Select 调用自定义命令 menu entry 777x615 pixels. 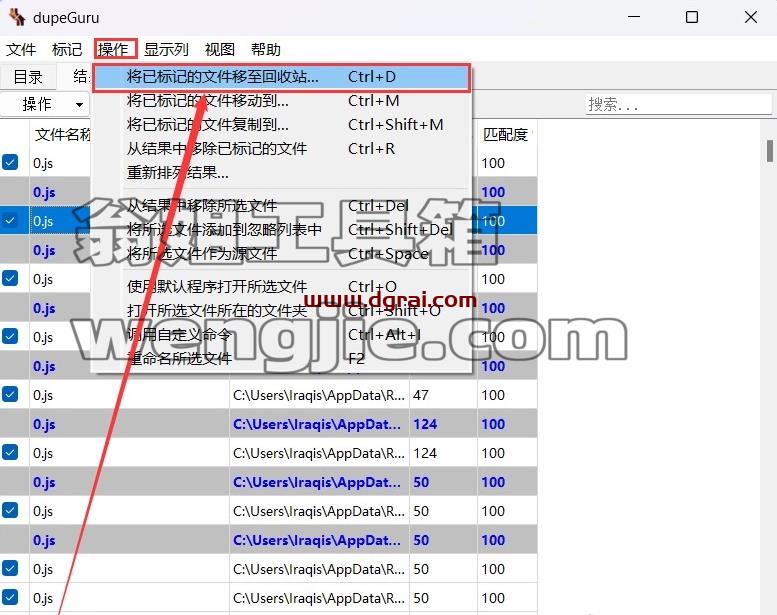pos(281,335)
